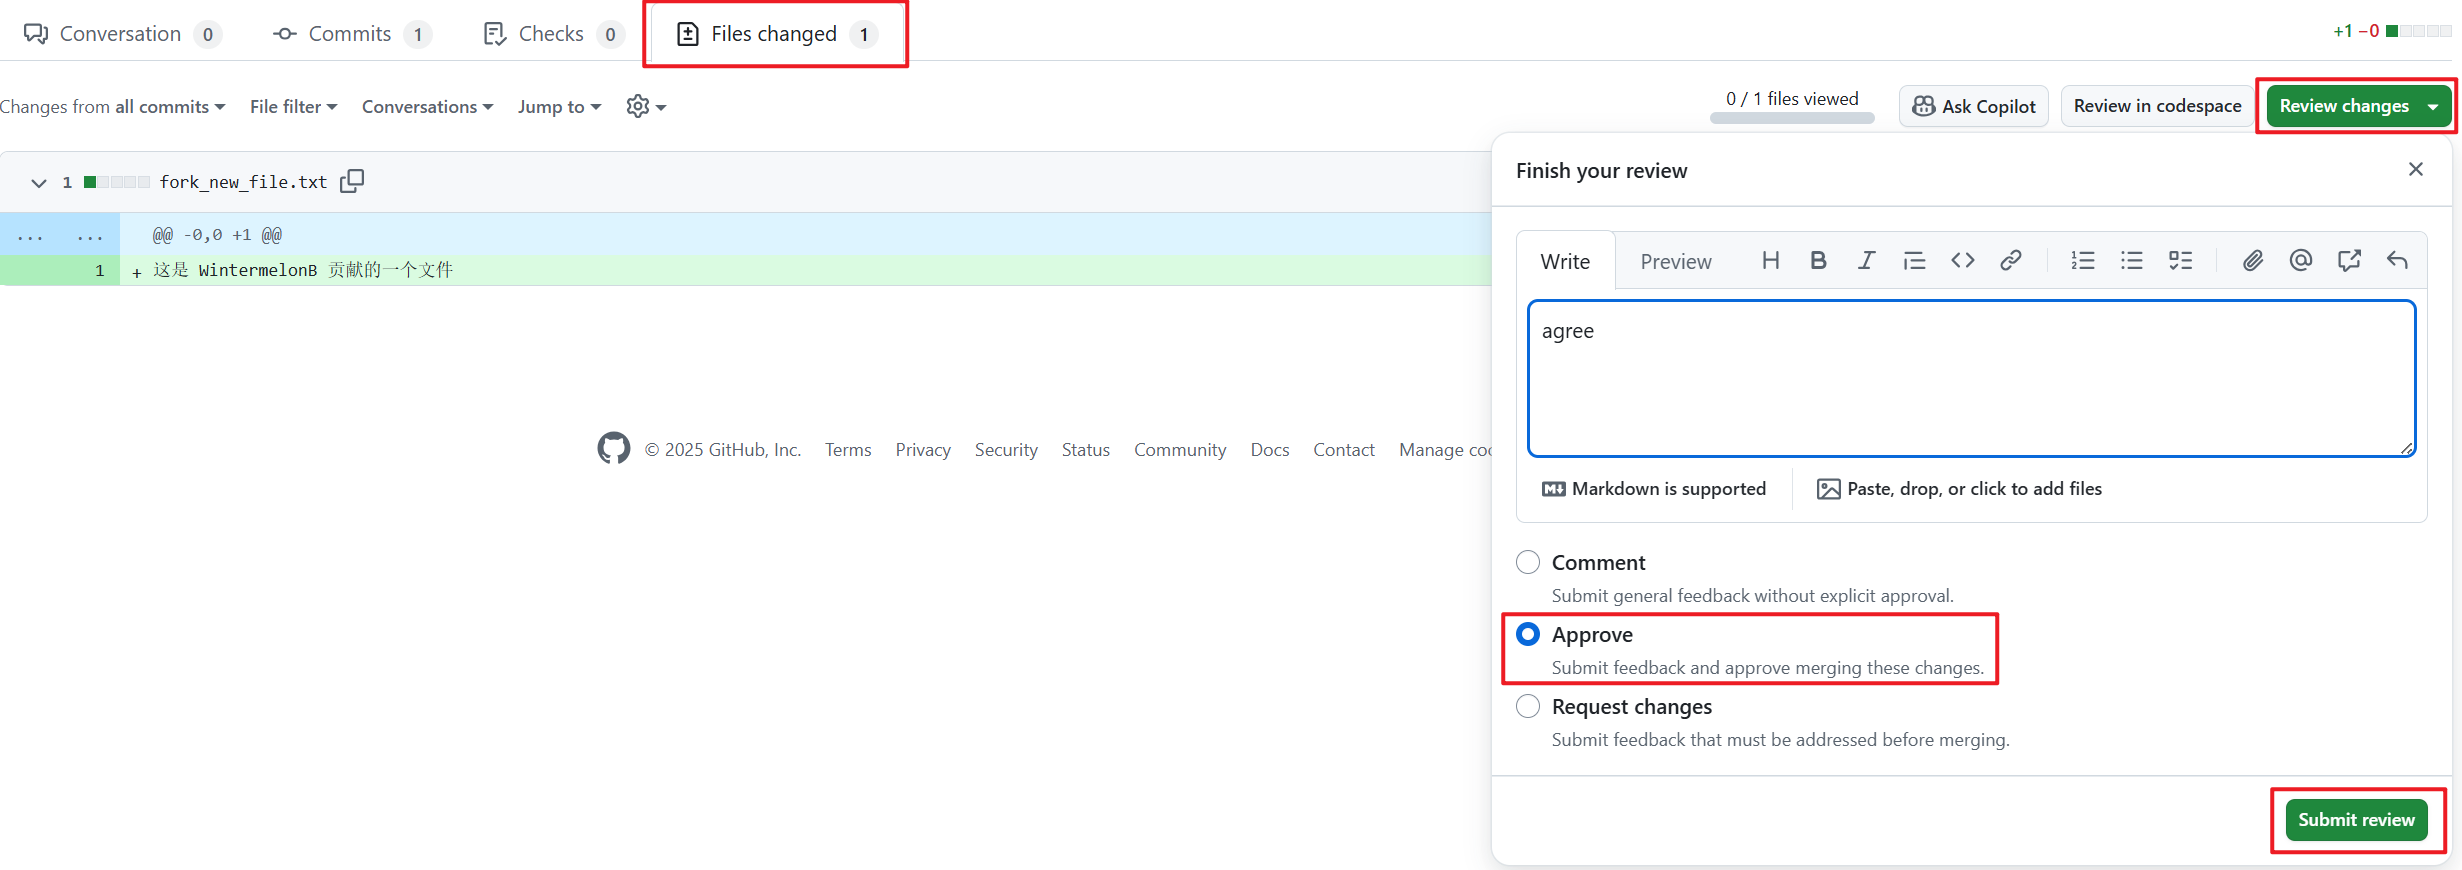Add a link using the link icon

(2010, 261)
